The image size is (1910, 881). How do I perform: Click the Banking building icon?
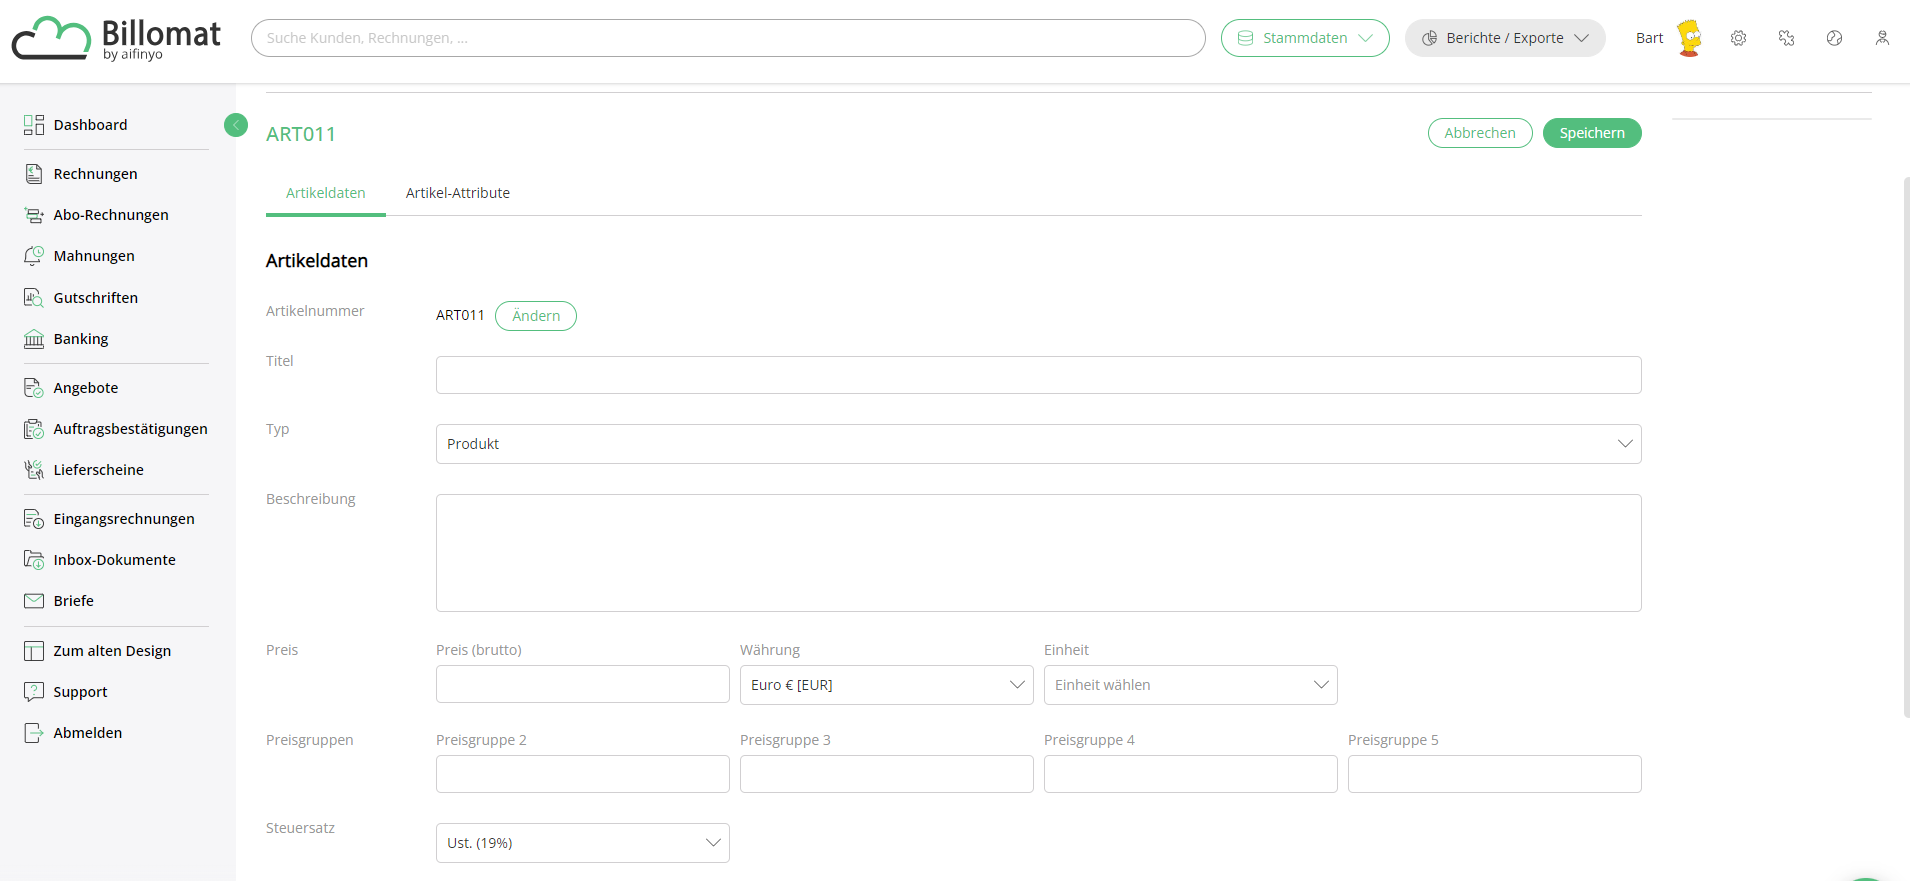tap(34, 339)
